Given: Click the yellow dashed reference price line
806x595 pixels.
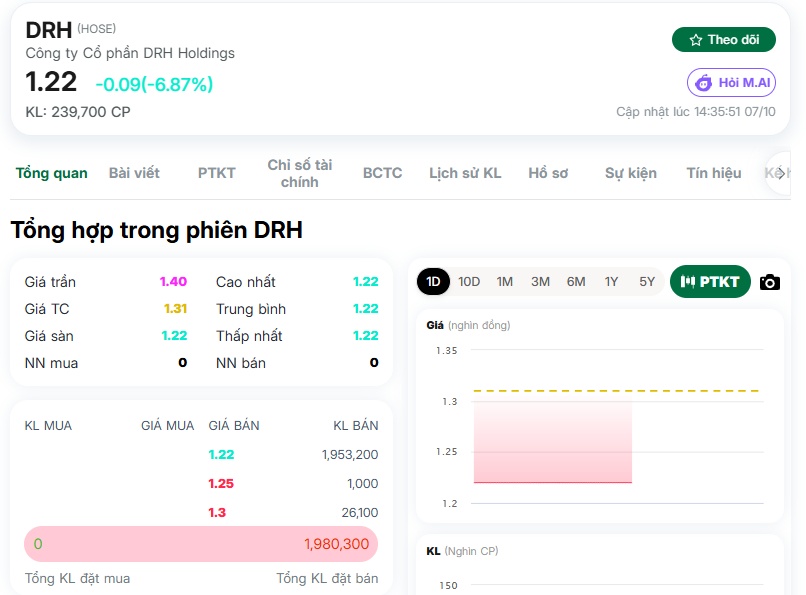Looking at the screenshot, I should tap(616, 391).
